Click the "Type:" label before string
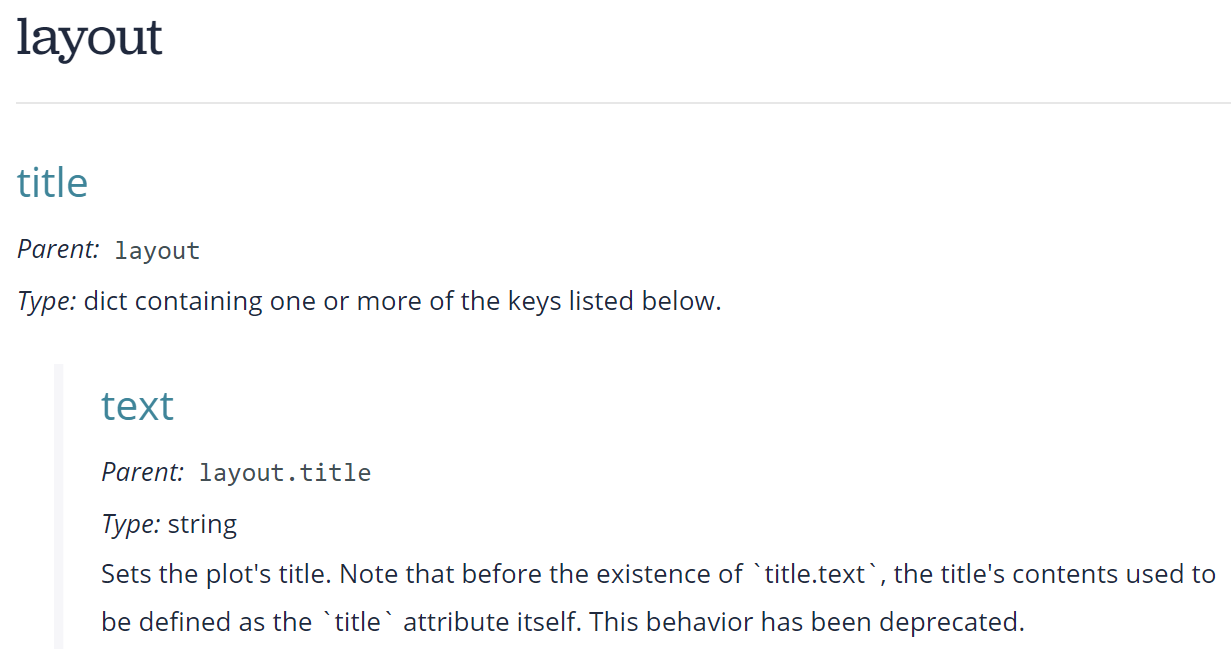 130,523
